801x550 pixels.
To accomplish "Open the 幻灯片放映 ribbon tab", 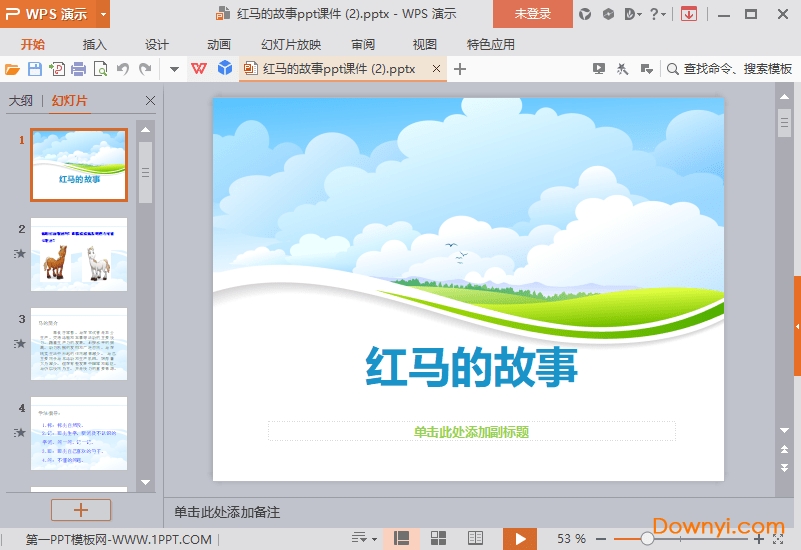I will coord(291,44).
